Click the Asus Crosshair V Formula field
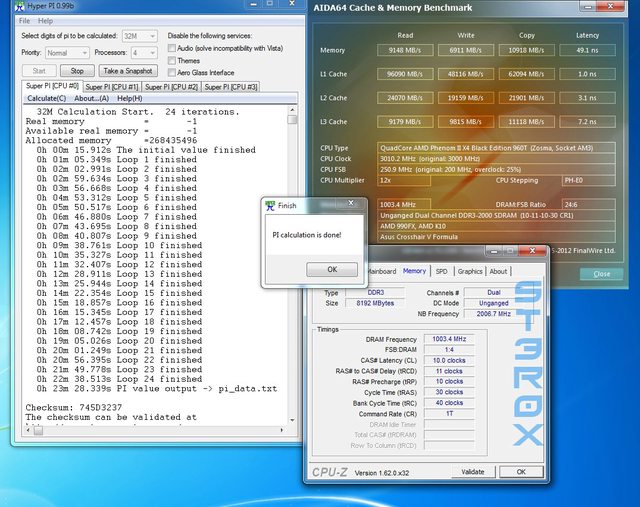 [x=496, y=237]
